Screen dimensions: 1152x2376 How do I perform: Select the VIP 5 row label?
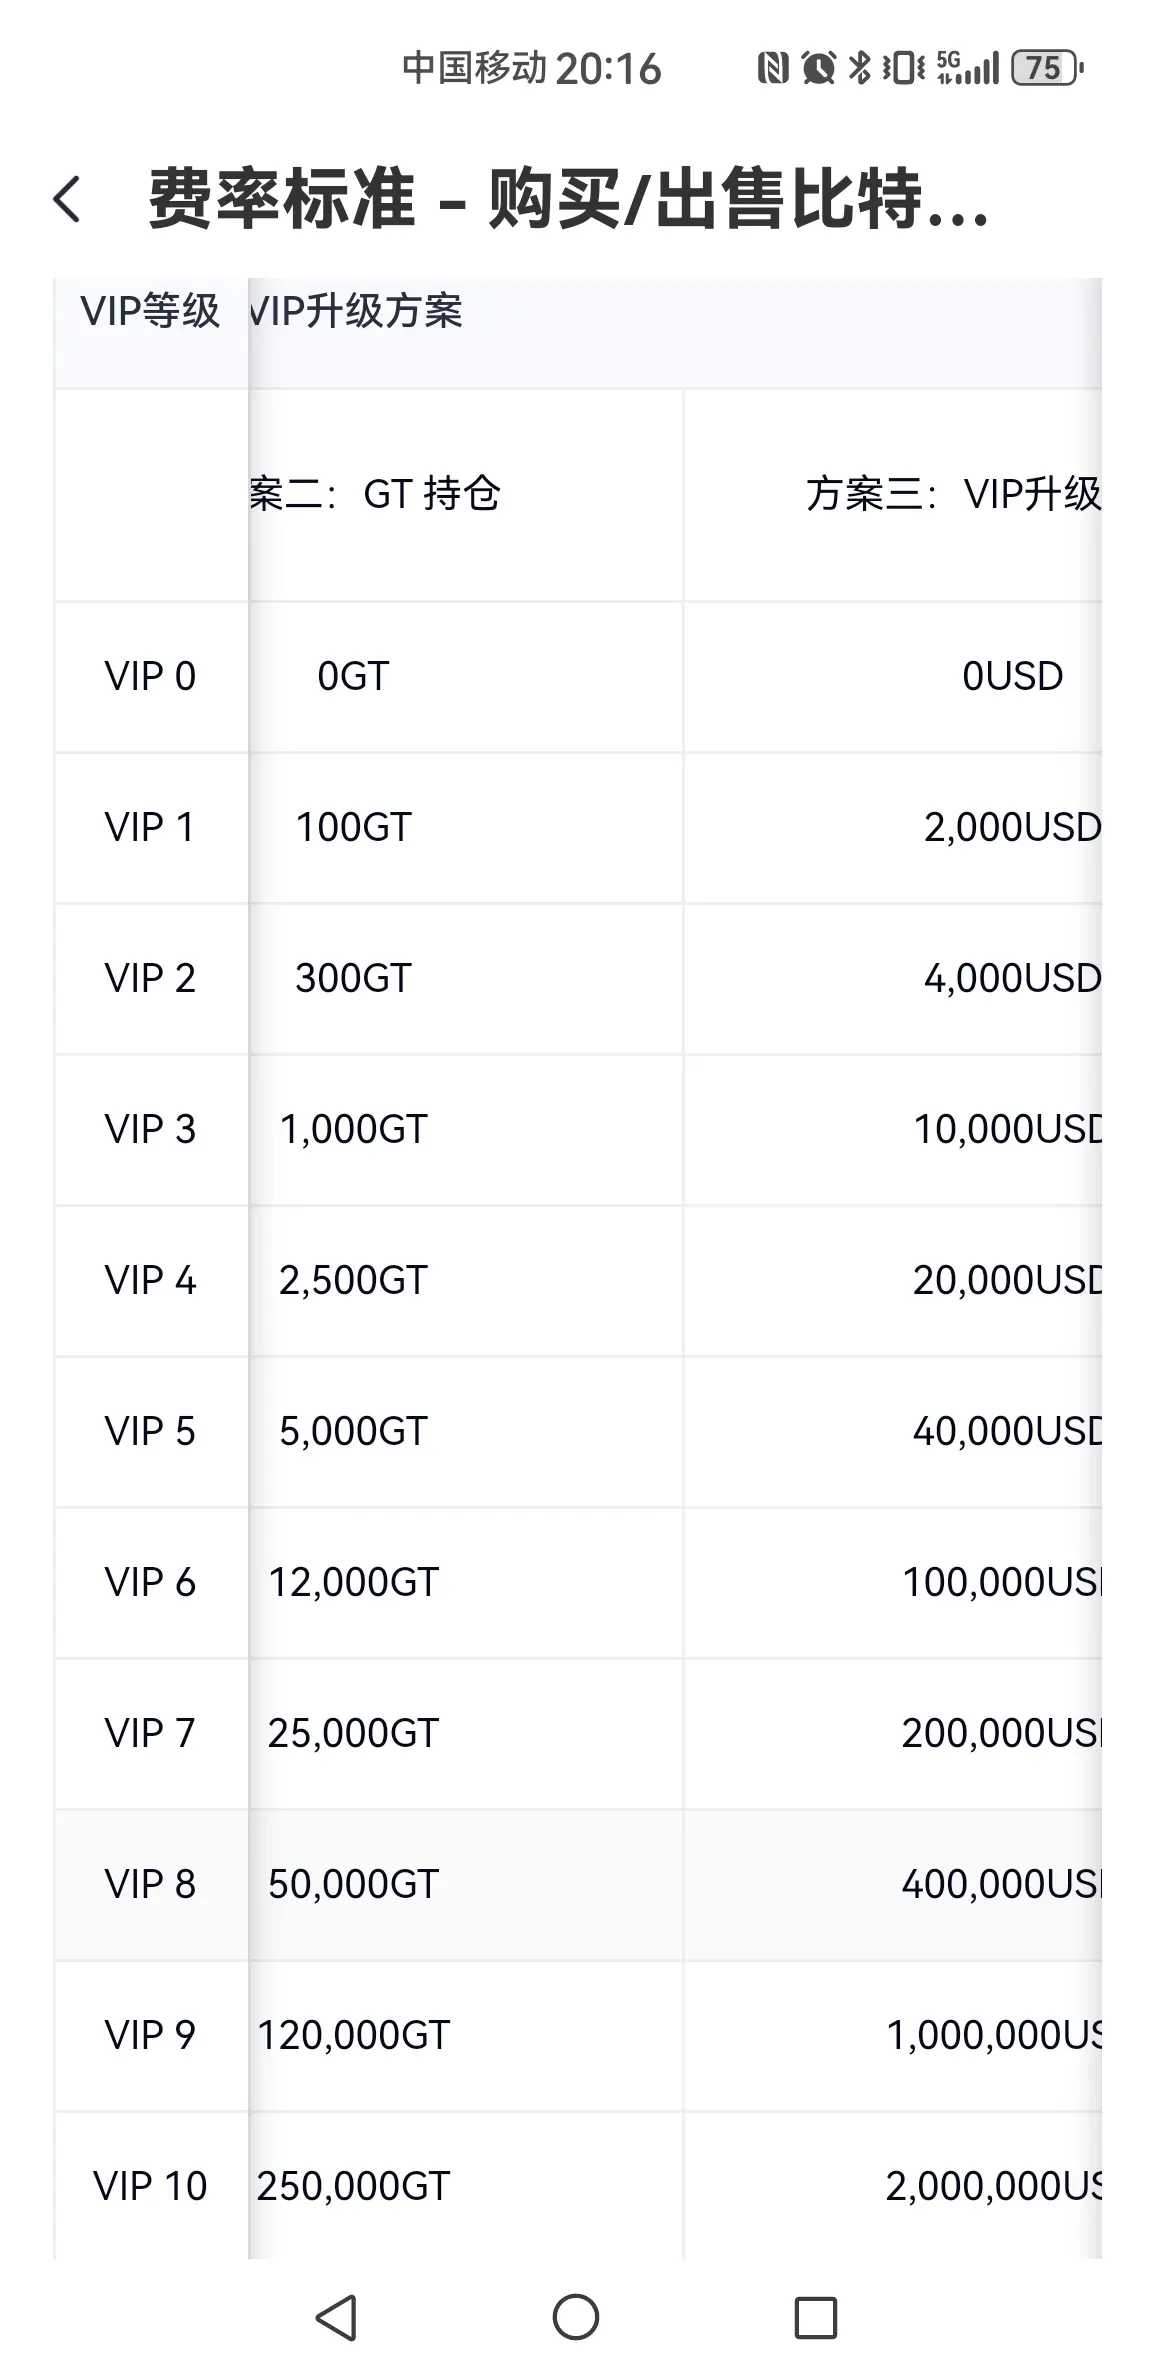(x=150, y=1431)
